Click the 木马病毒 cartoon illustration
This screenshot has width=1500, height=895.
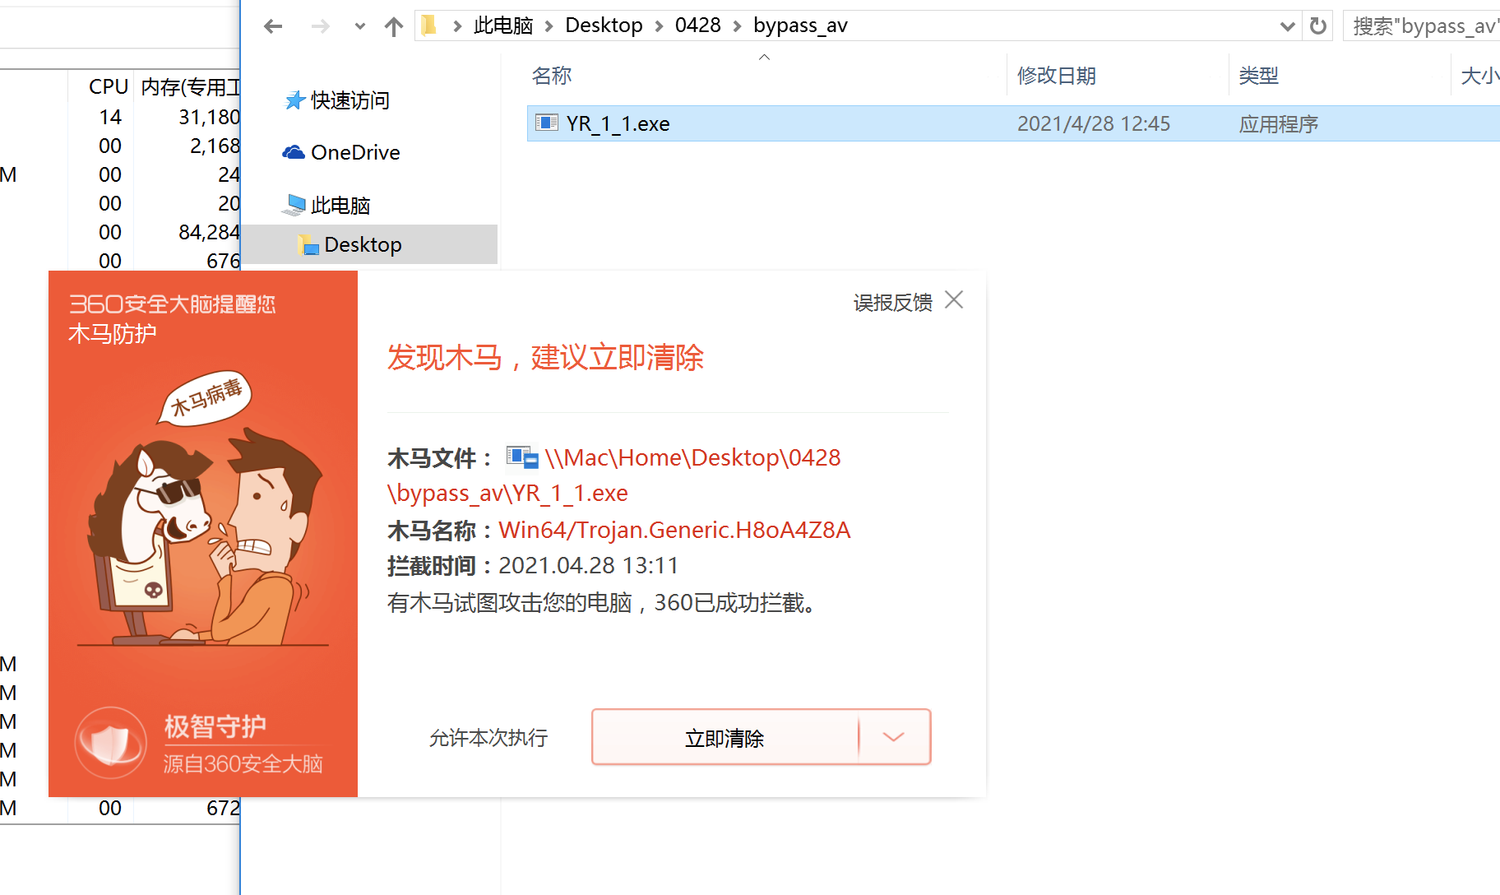(205, 510)
